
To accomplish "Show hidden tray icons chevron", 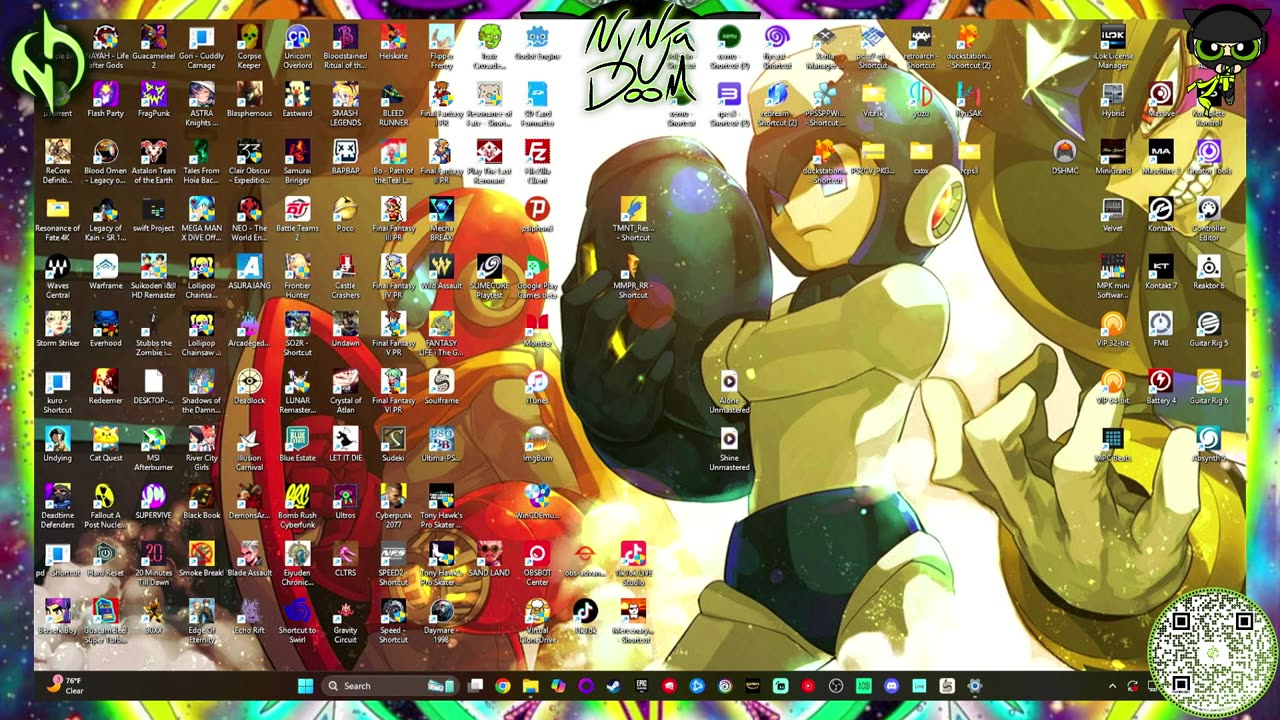I will [1112, 686].
